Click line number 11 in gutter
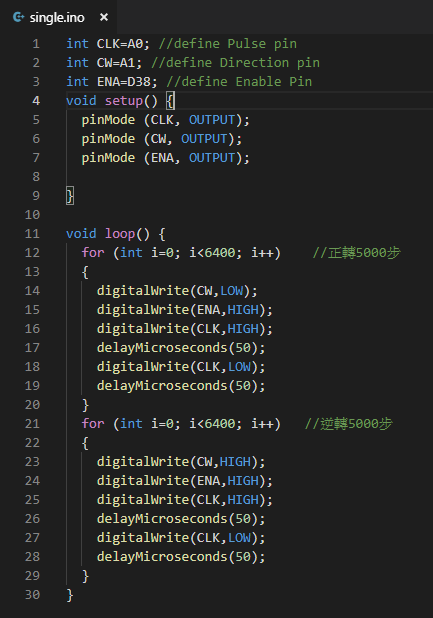433x618 pixels. point(32,234)
